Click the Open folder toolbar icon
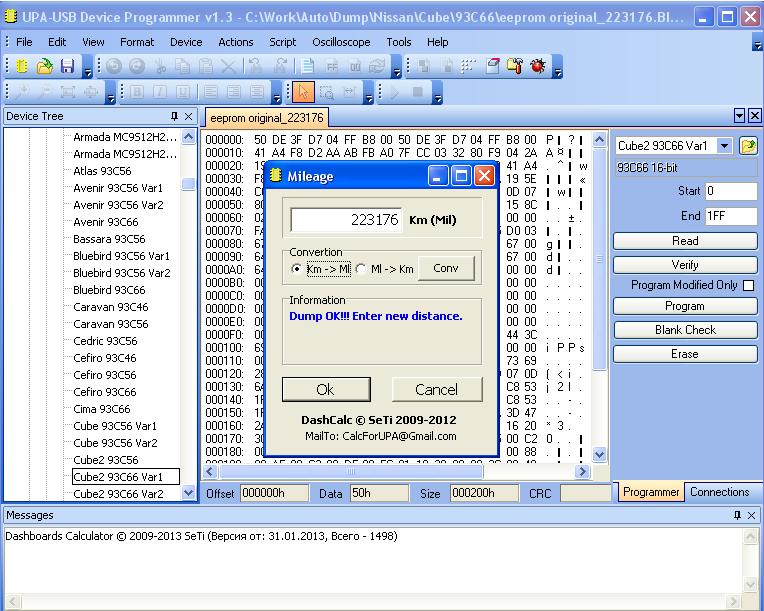This screenshot has width=764, height=611. click(45, 67)
